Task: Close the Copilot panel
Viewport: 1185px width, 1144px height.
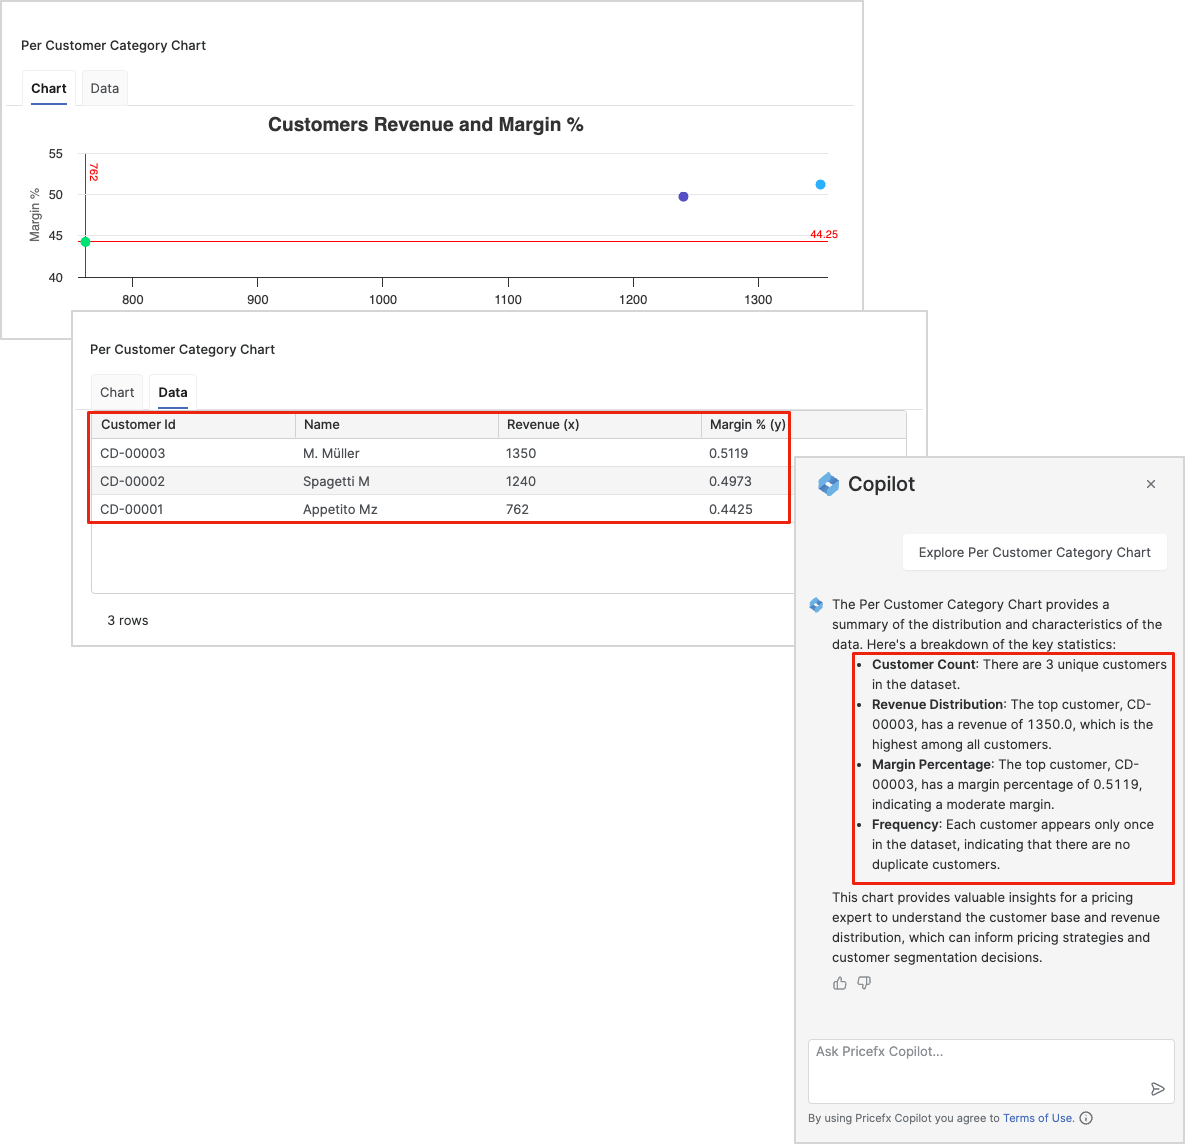Action: [x=1151, y=484]
